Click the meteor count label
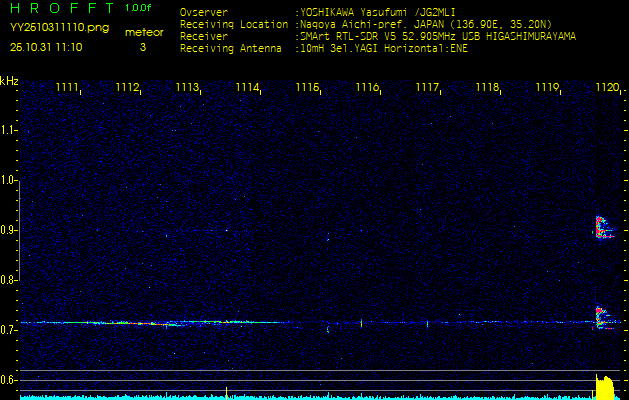Screen dimensions: 629x400 (x=146, y=32)
